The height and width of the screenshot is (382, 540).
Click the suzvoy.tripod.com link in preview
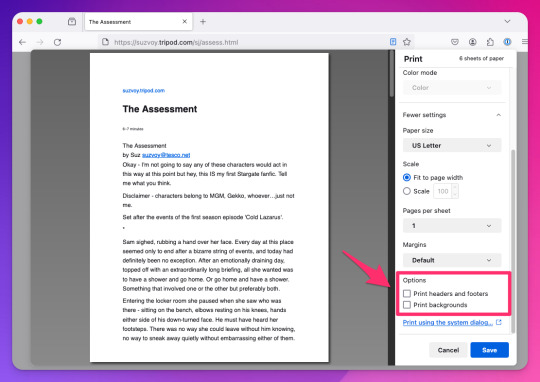pos(144,91)
